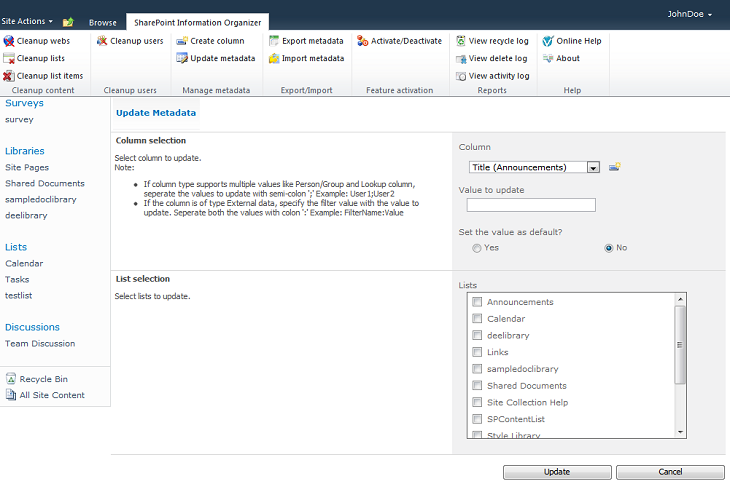This screenshot has height=484, width=730.
Task: Click the Cancel button
Action: click(670, 472)
